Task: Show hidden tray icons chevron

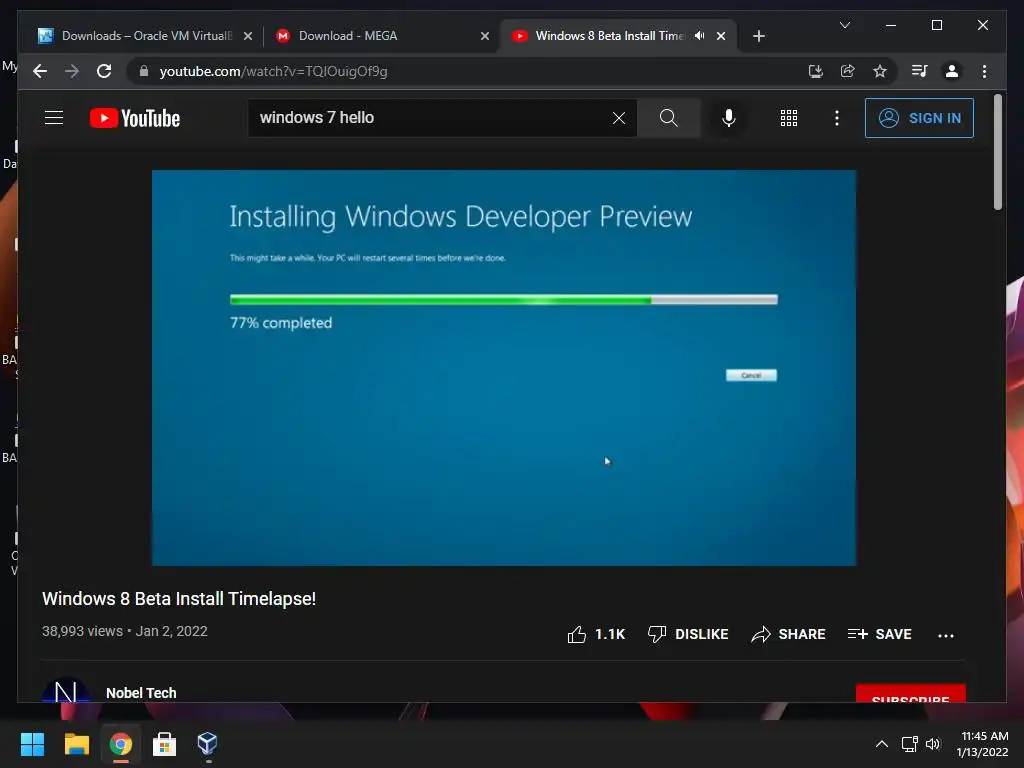Action: click(x=882, y=744)
